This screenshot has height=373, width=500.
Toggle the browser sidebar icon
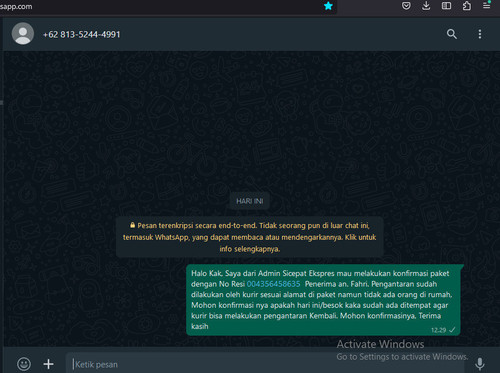(x=446, y=6)
